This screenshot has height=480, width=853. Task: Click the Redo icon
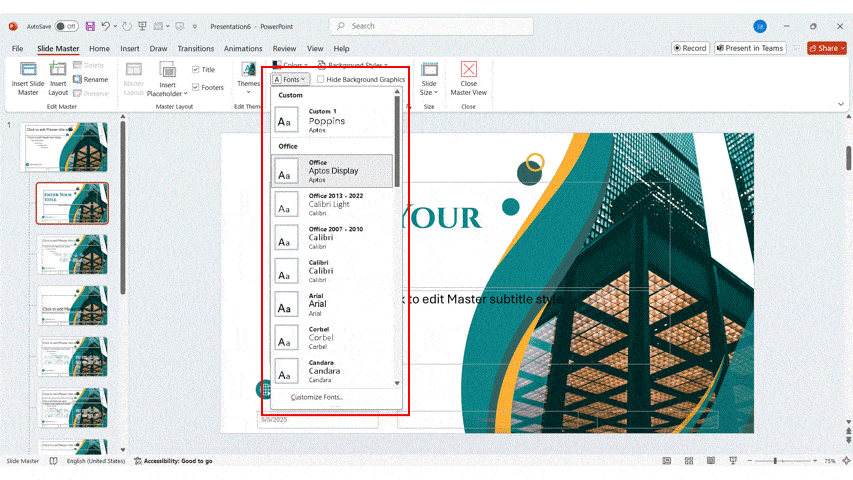tap(127, 26)
